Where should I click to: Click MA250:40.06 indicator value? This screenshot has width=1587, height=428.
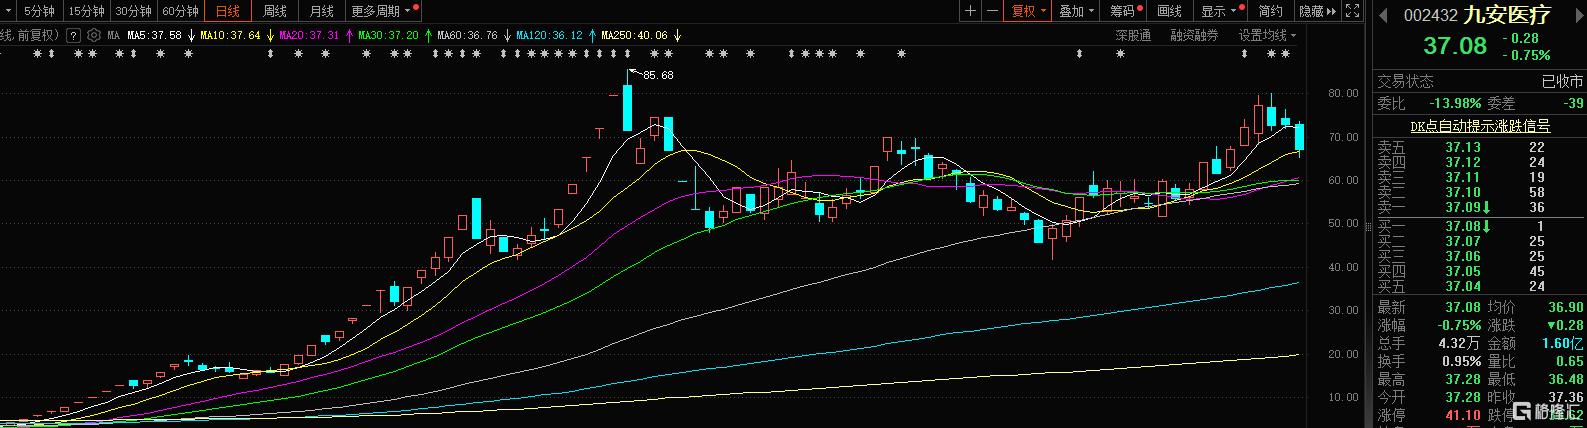coord(634,35)
